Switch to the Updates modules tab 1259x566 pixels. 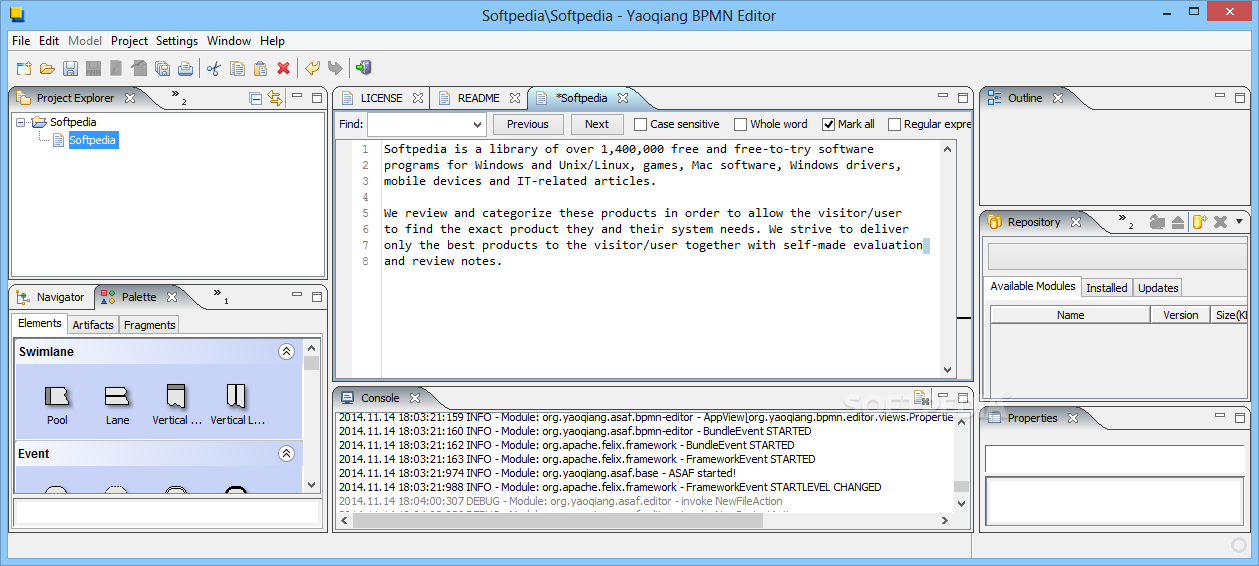pyautogui.click(x=1158, y=287)
